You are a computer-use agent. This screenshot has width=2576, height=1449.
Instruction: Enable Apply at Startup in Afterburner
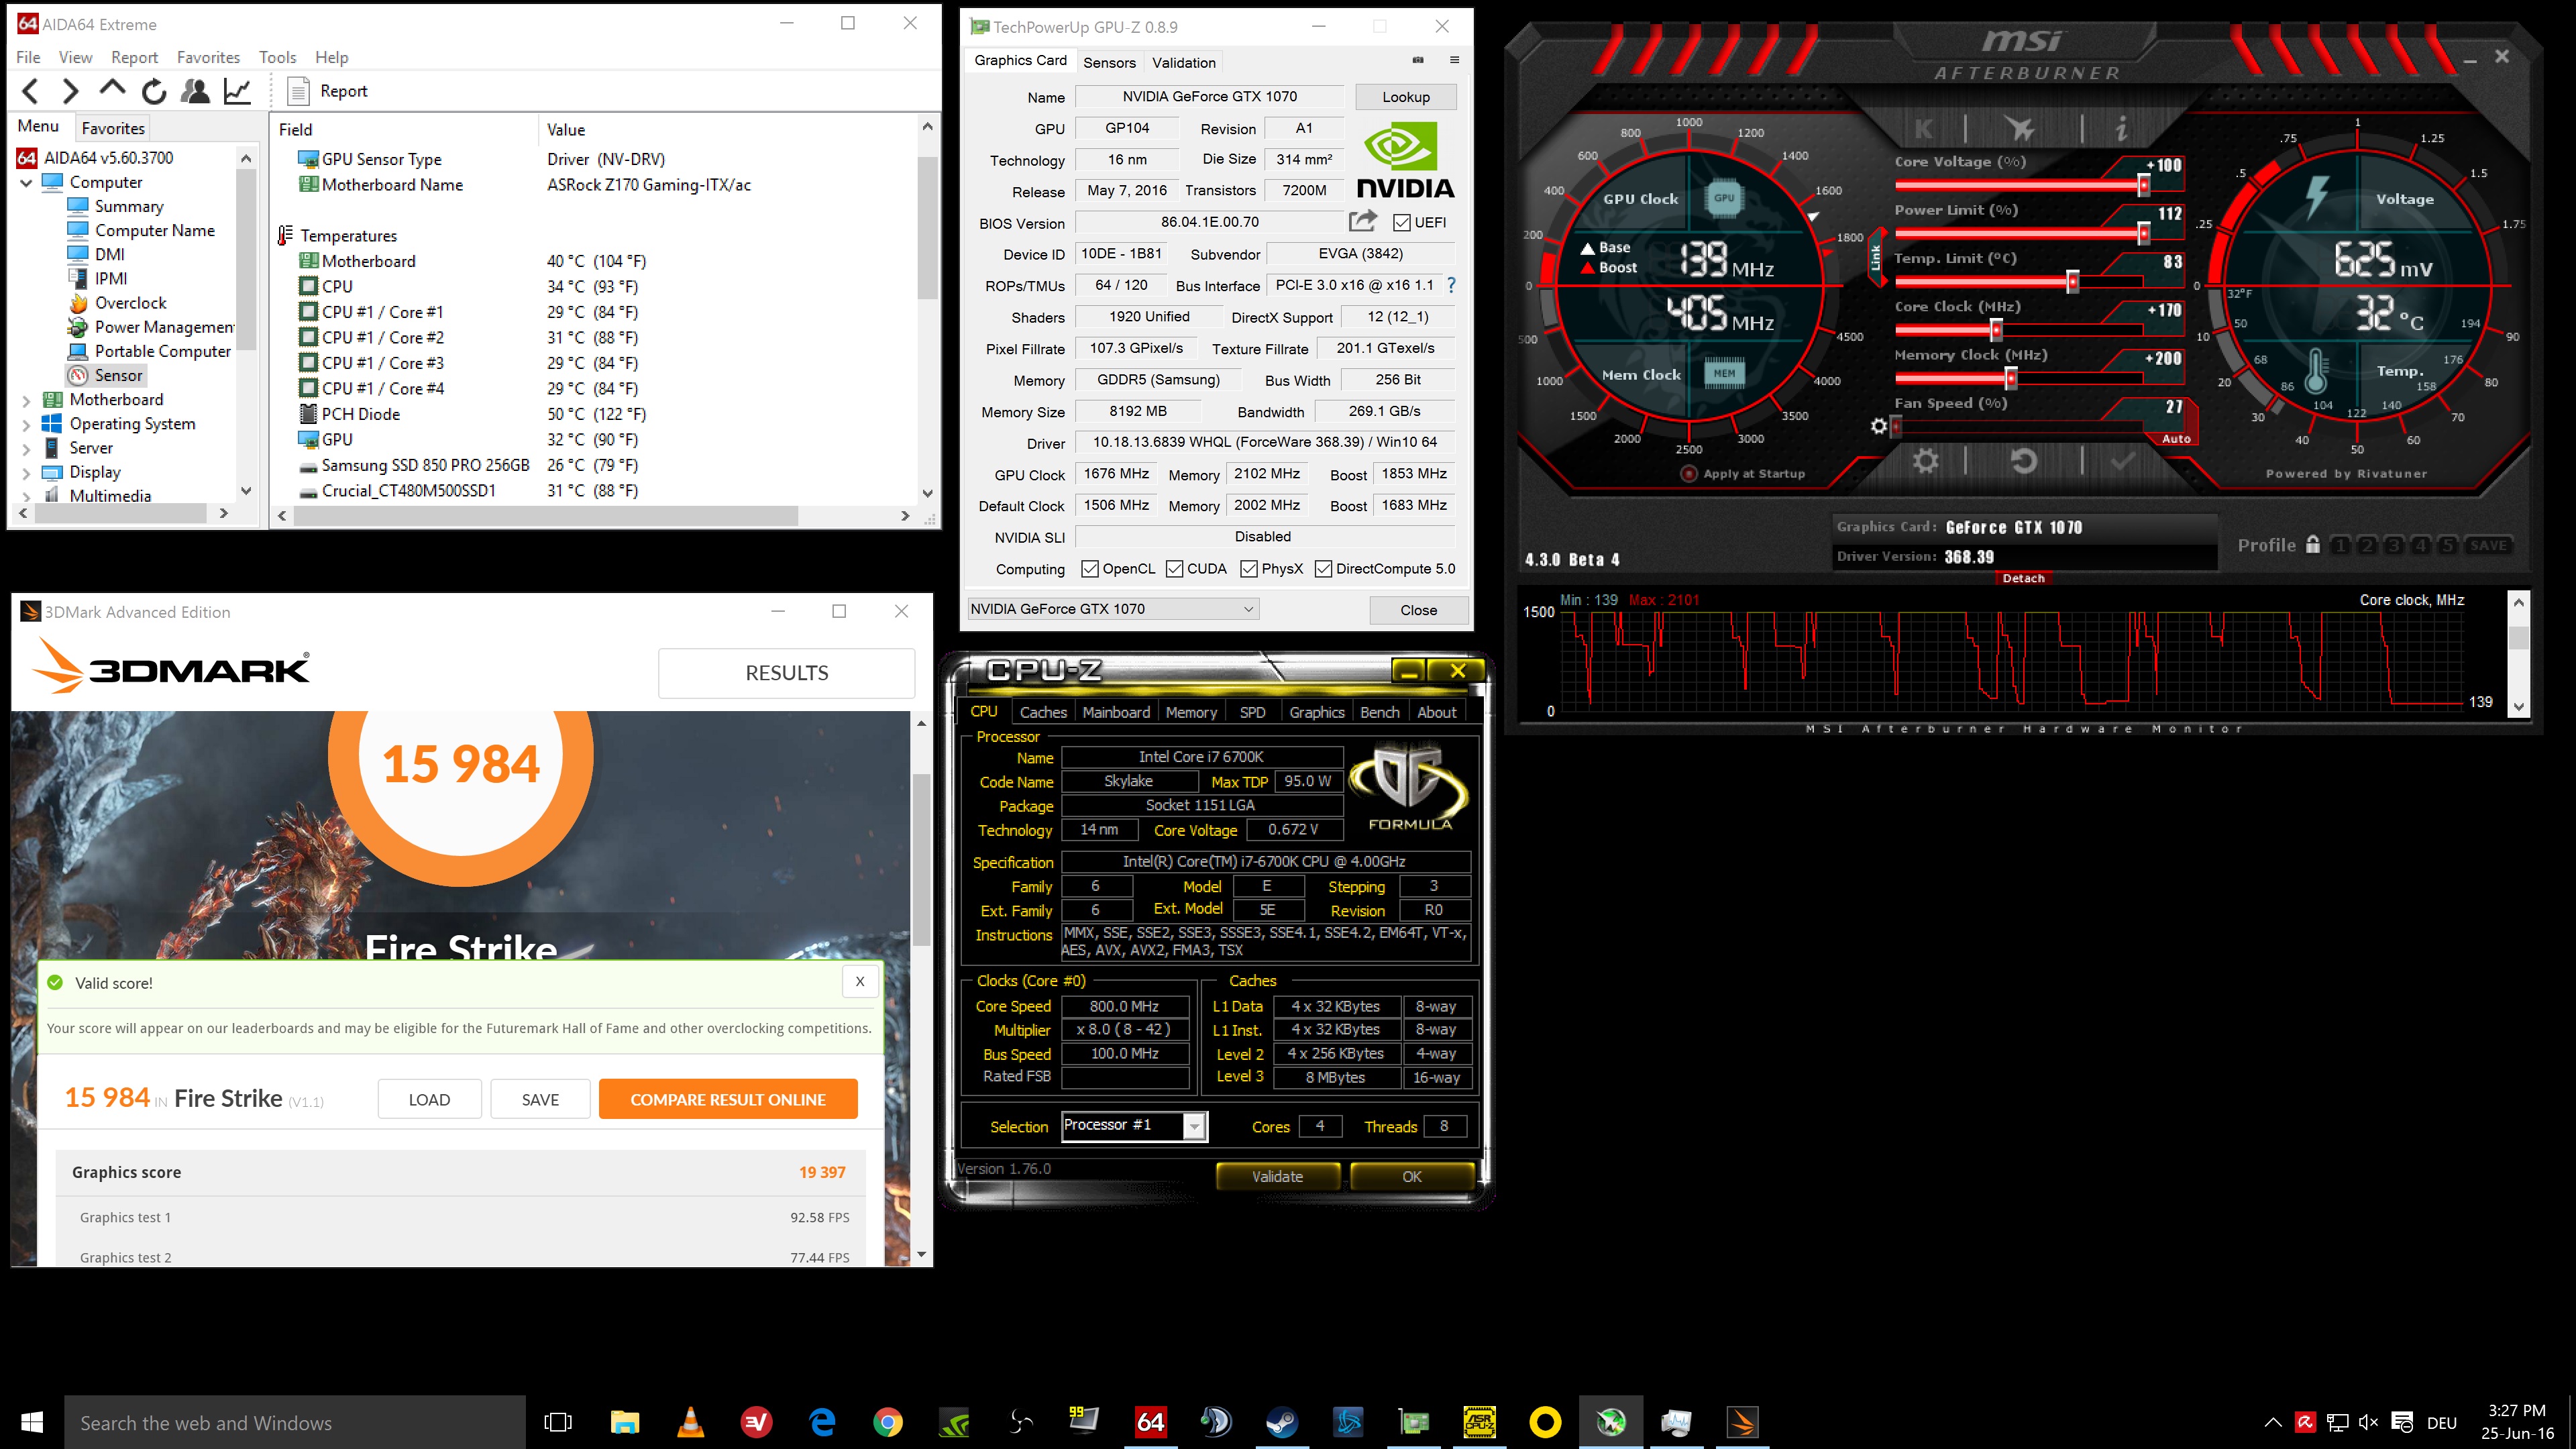[1689, 474]
